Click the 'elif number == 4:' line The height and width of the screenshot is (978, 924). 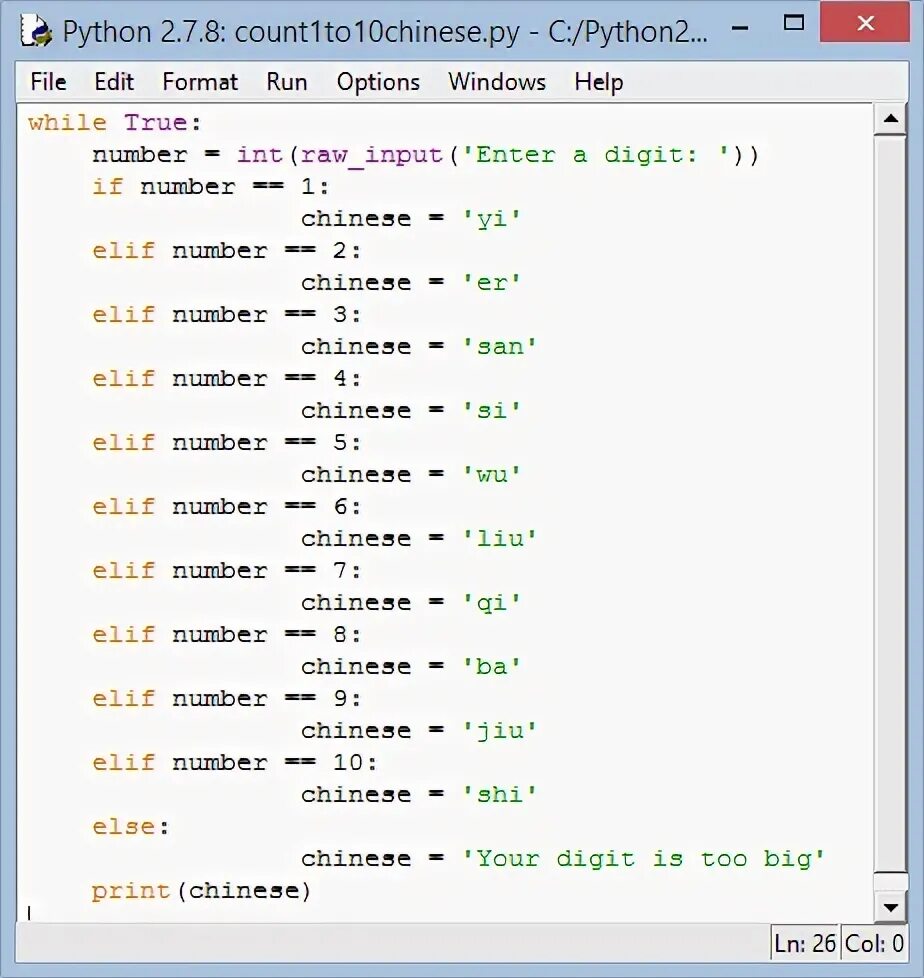[226, 379]
